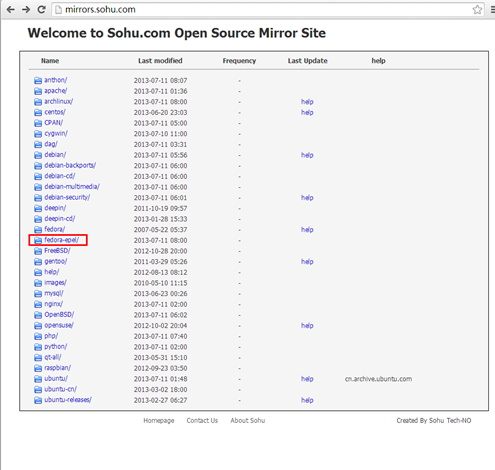Open the centos/ directory link

(55, 112)
